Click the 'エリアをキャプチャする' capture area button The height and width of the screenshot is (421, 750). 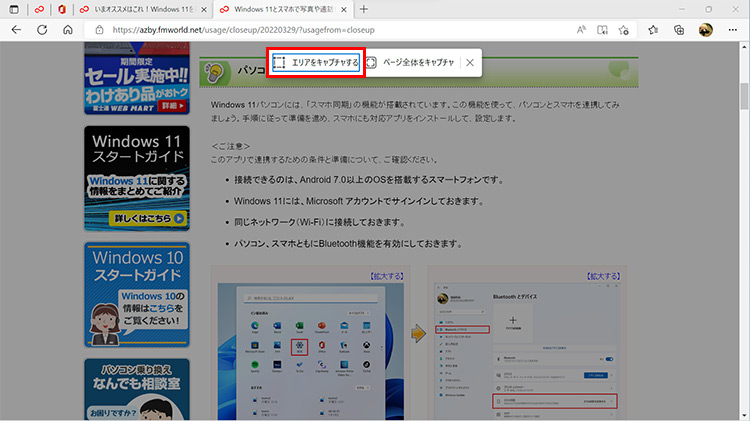tap(315, 62)
